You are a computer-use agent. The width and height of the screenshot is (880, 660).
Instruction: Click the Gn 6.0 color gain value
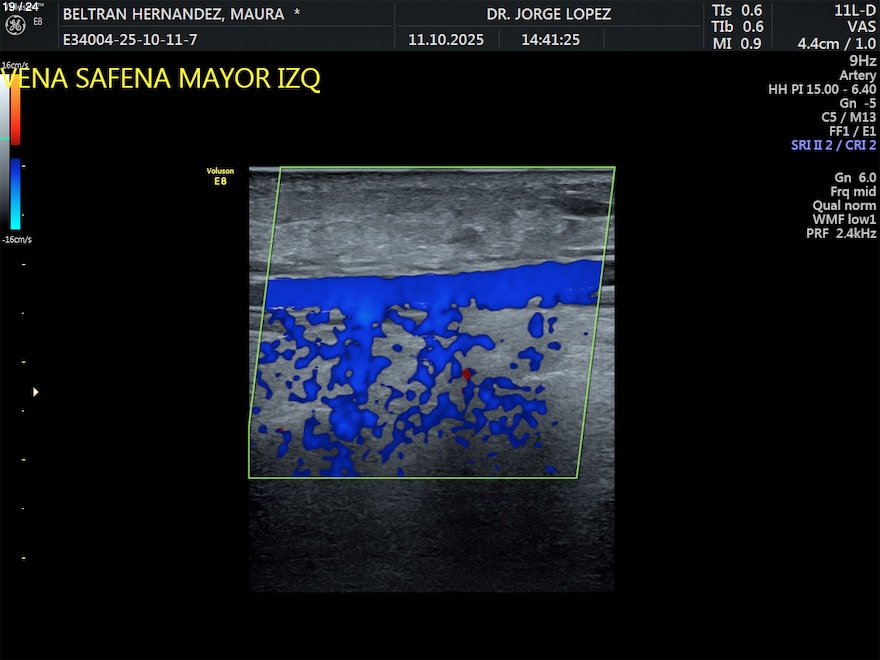click(855, 177)
